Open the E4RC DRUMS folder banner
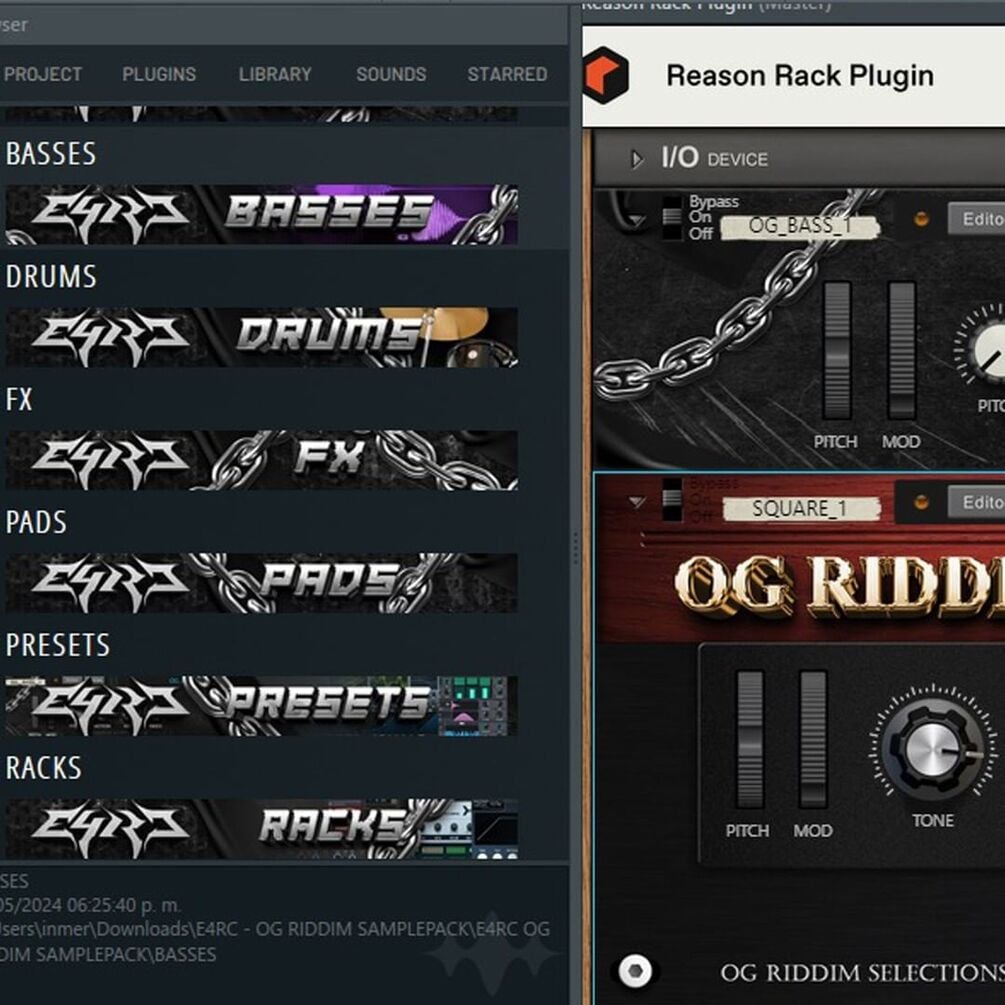The image size is (1005, 1005). point(262,337)
